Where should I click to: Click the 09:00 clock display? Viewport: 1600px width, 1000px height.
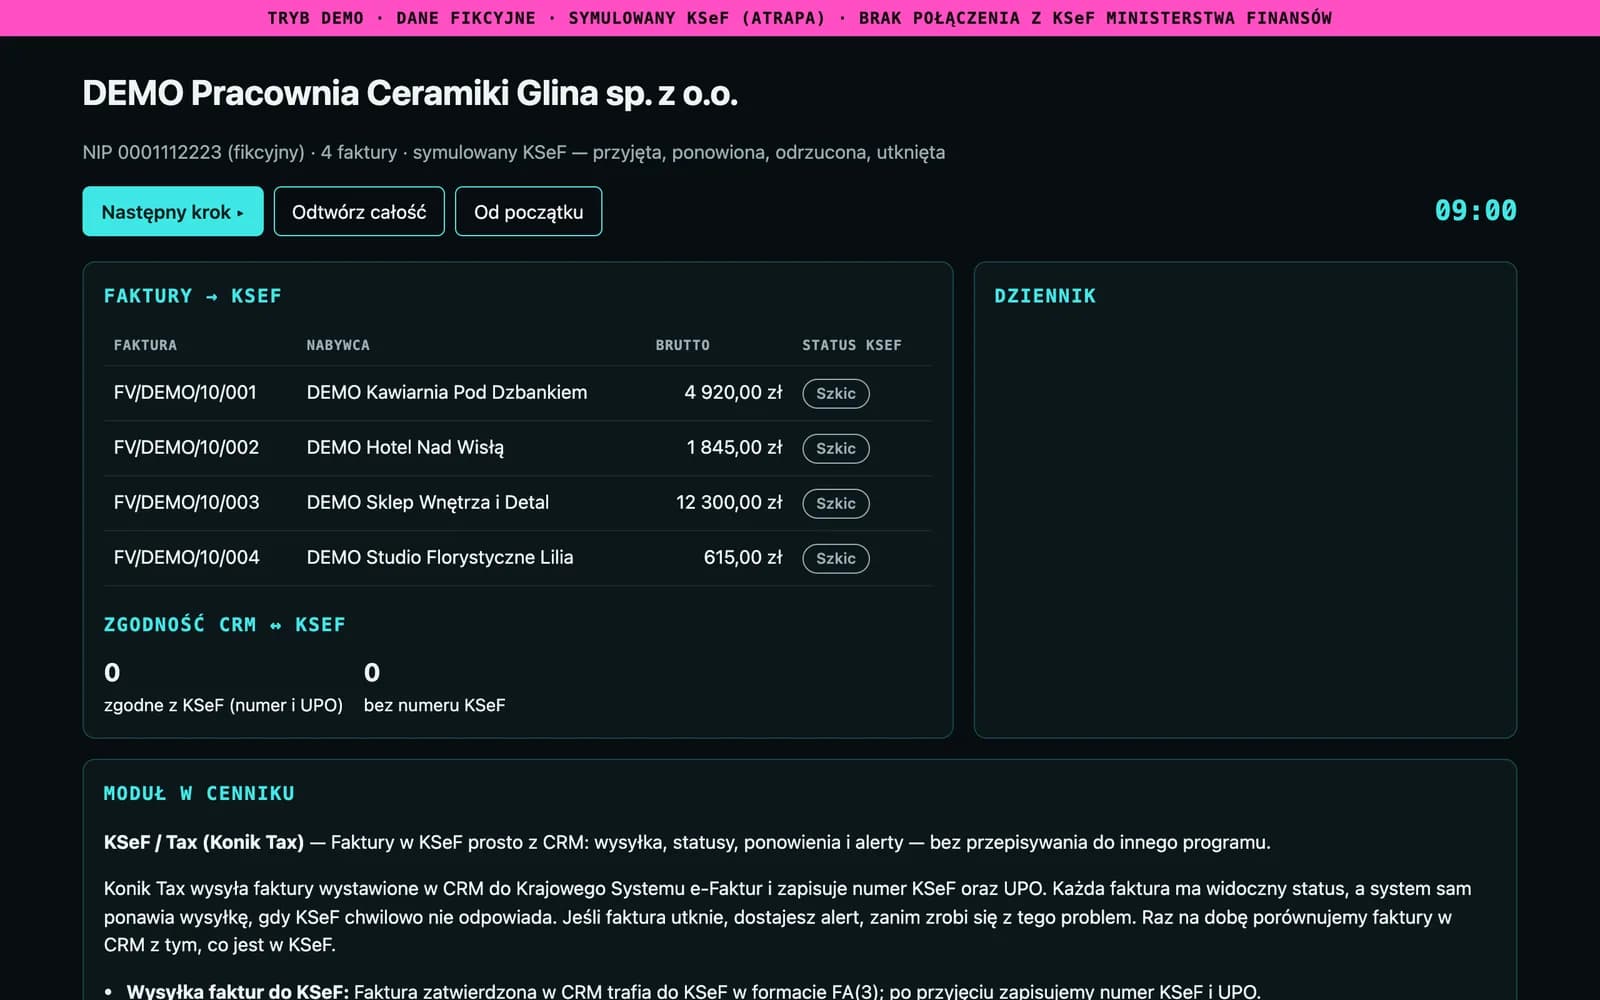click(x=1475, y=211)
